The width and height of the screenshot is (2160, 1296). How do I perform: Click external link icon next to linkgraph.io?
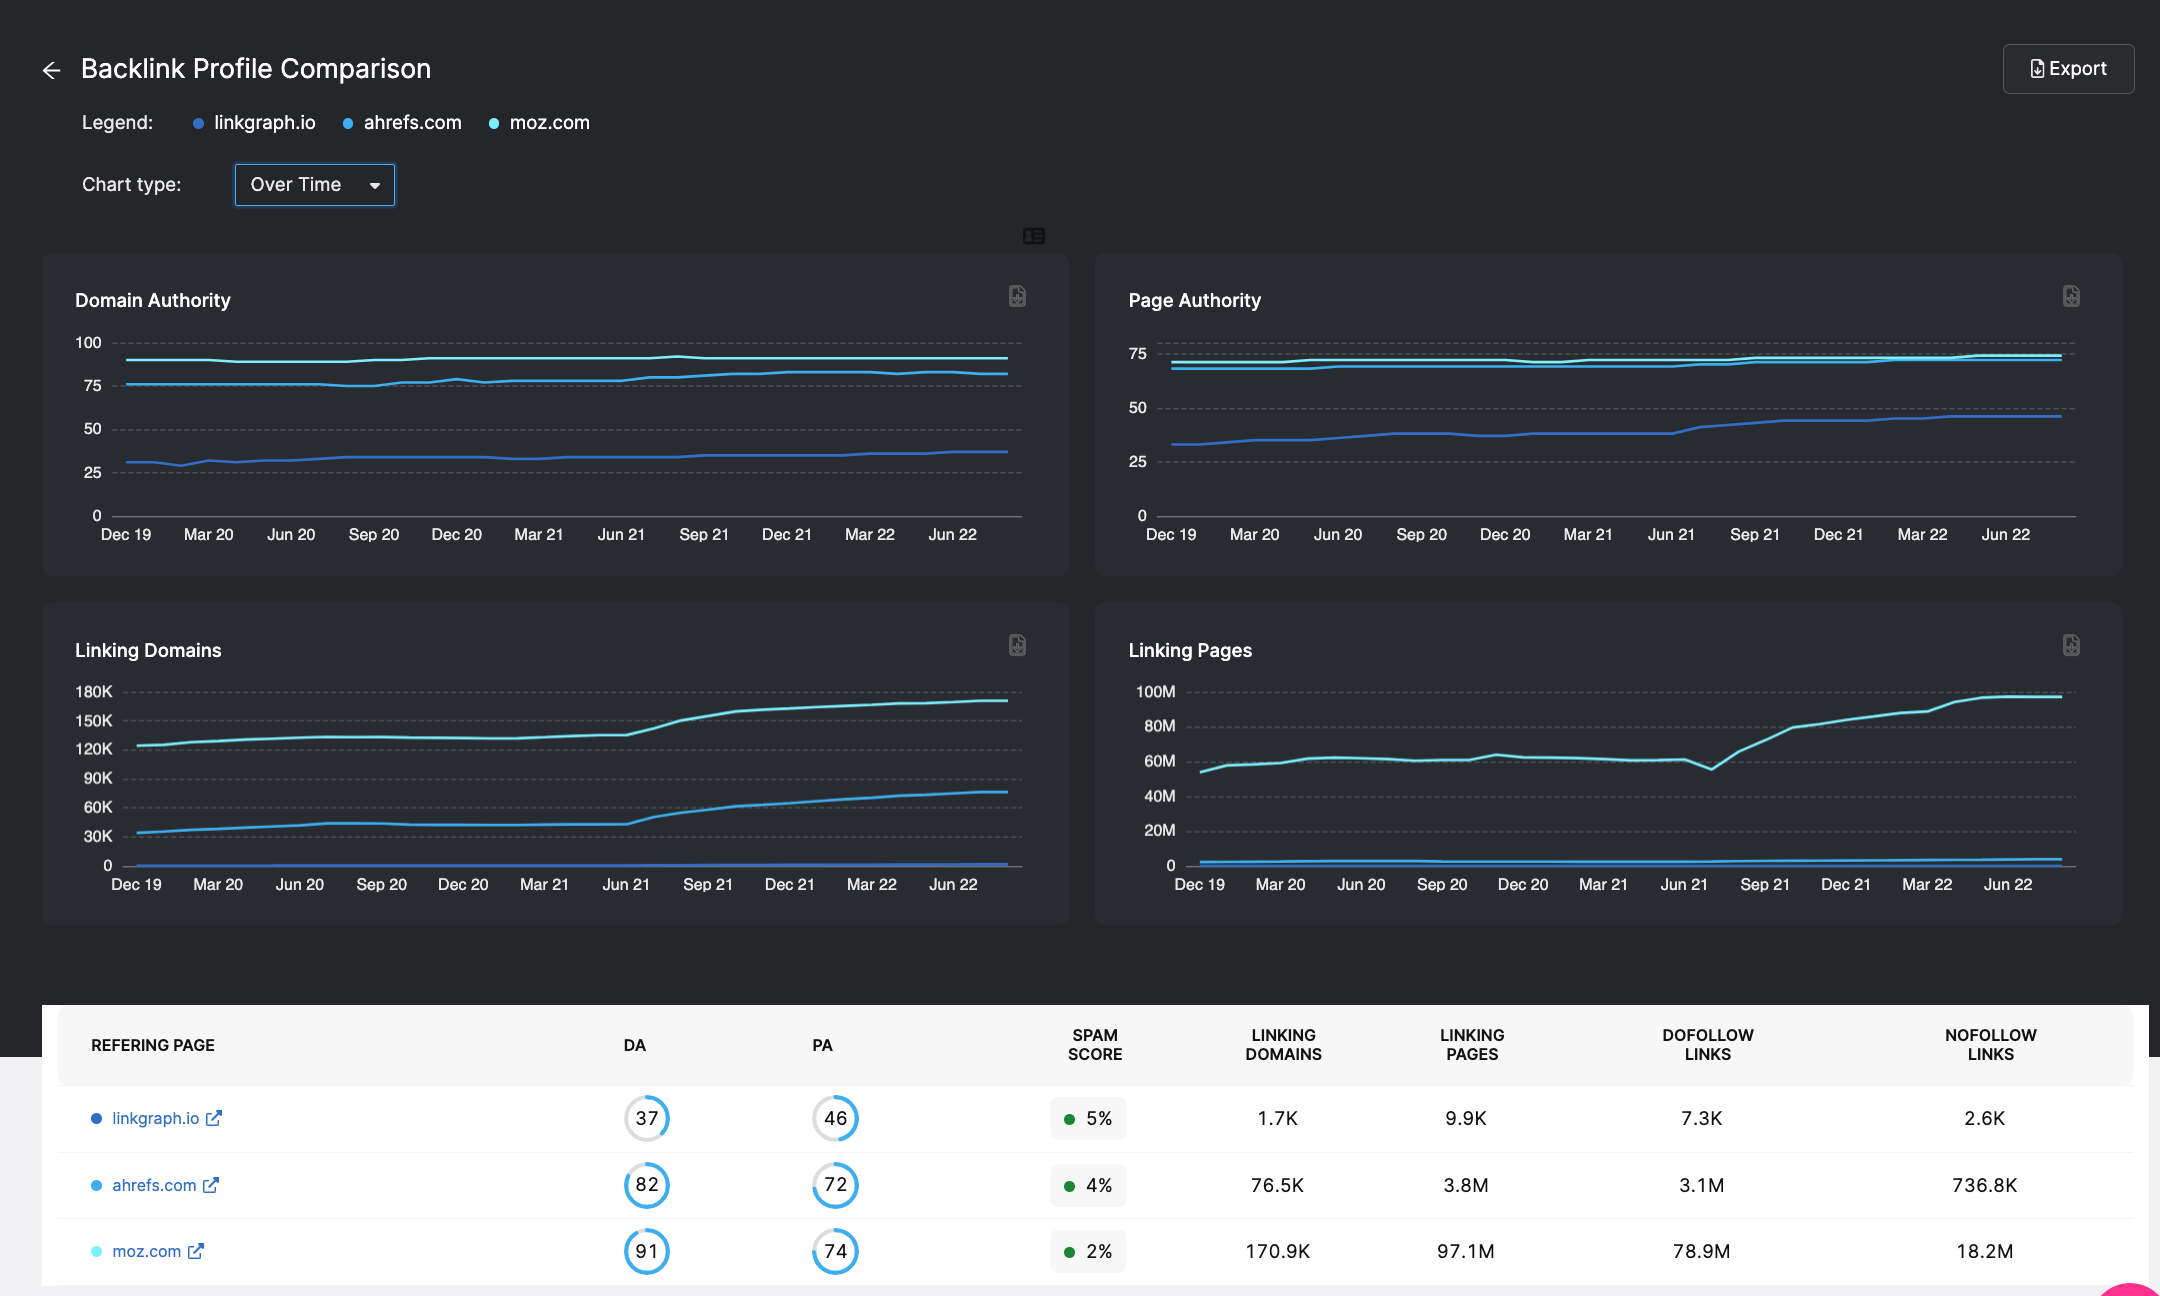coord(214,1118)
